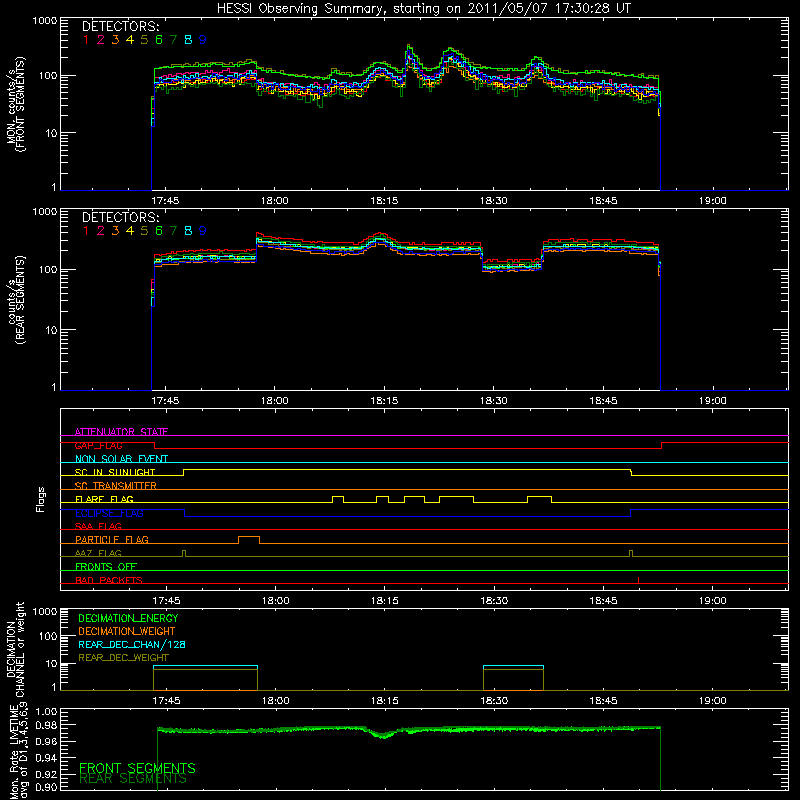Click the HESSI Observing Summary title
Viewport: 800px width, 800px height.
coord(423,9)
